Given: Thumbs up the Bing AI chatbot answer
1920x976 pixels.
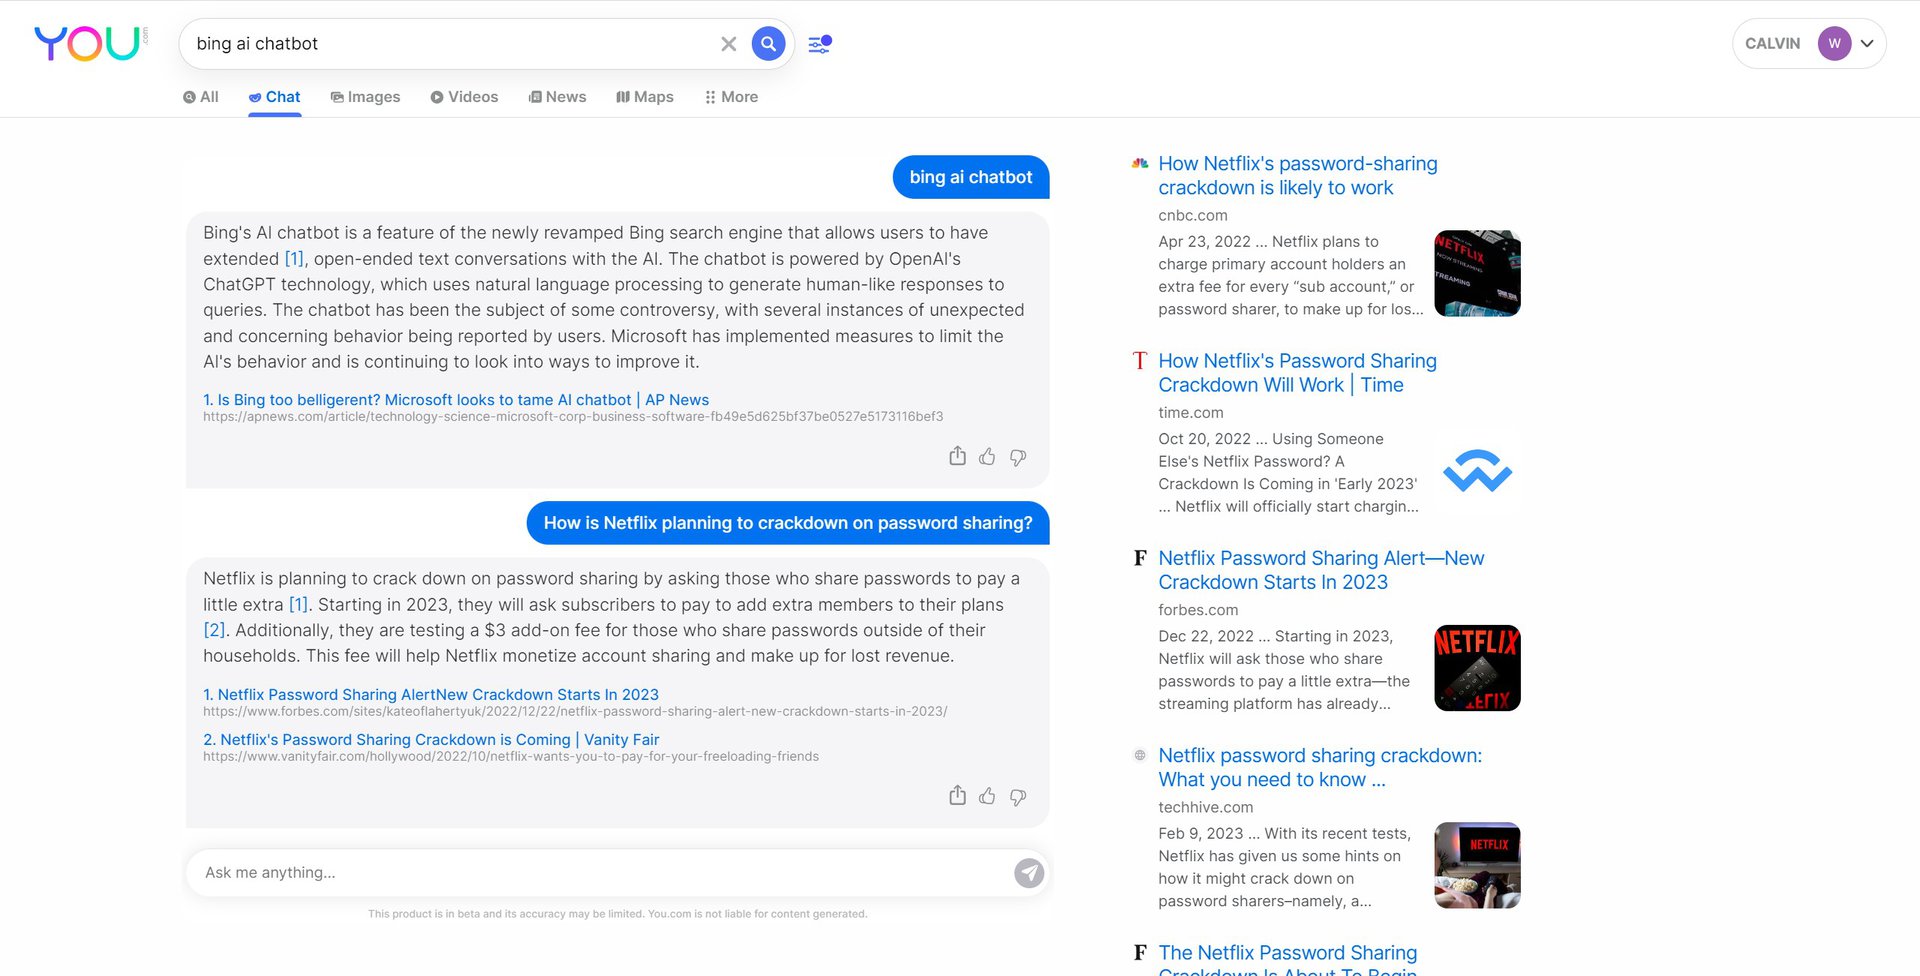Looking at the screenshot, I should [x=987, y=457].
